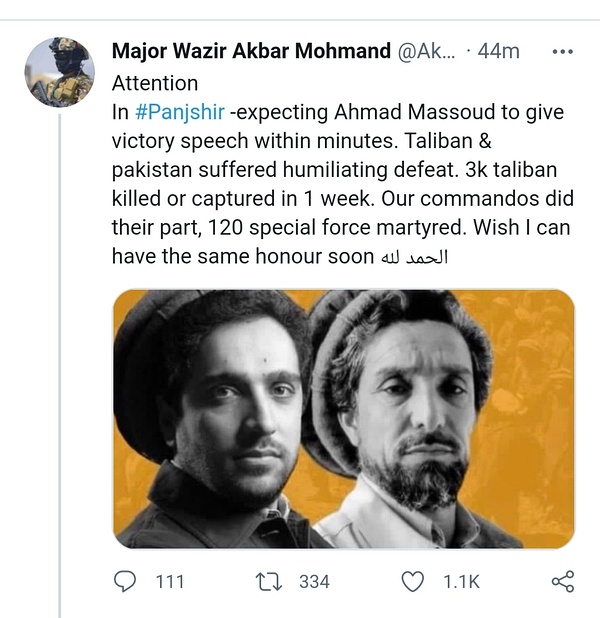Tap the retweet arrows icon
This screenshot has height=618, width=600.
267,581
